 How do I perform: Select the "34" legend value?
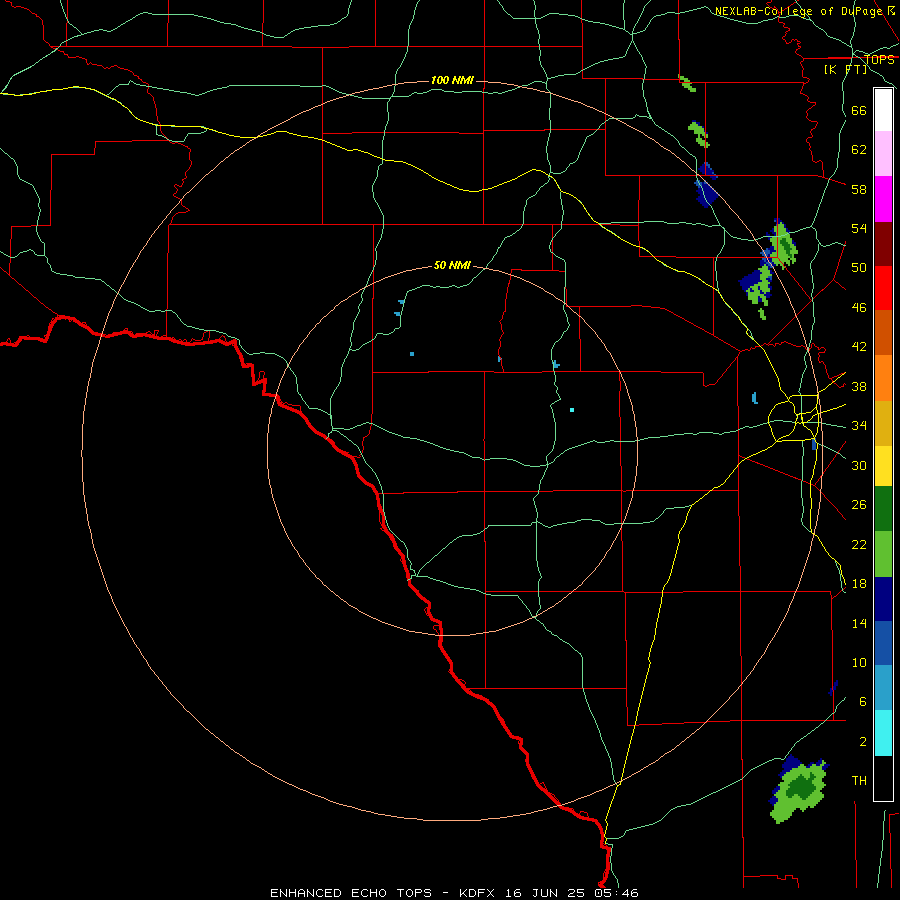coord(859,426)
